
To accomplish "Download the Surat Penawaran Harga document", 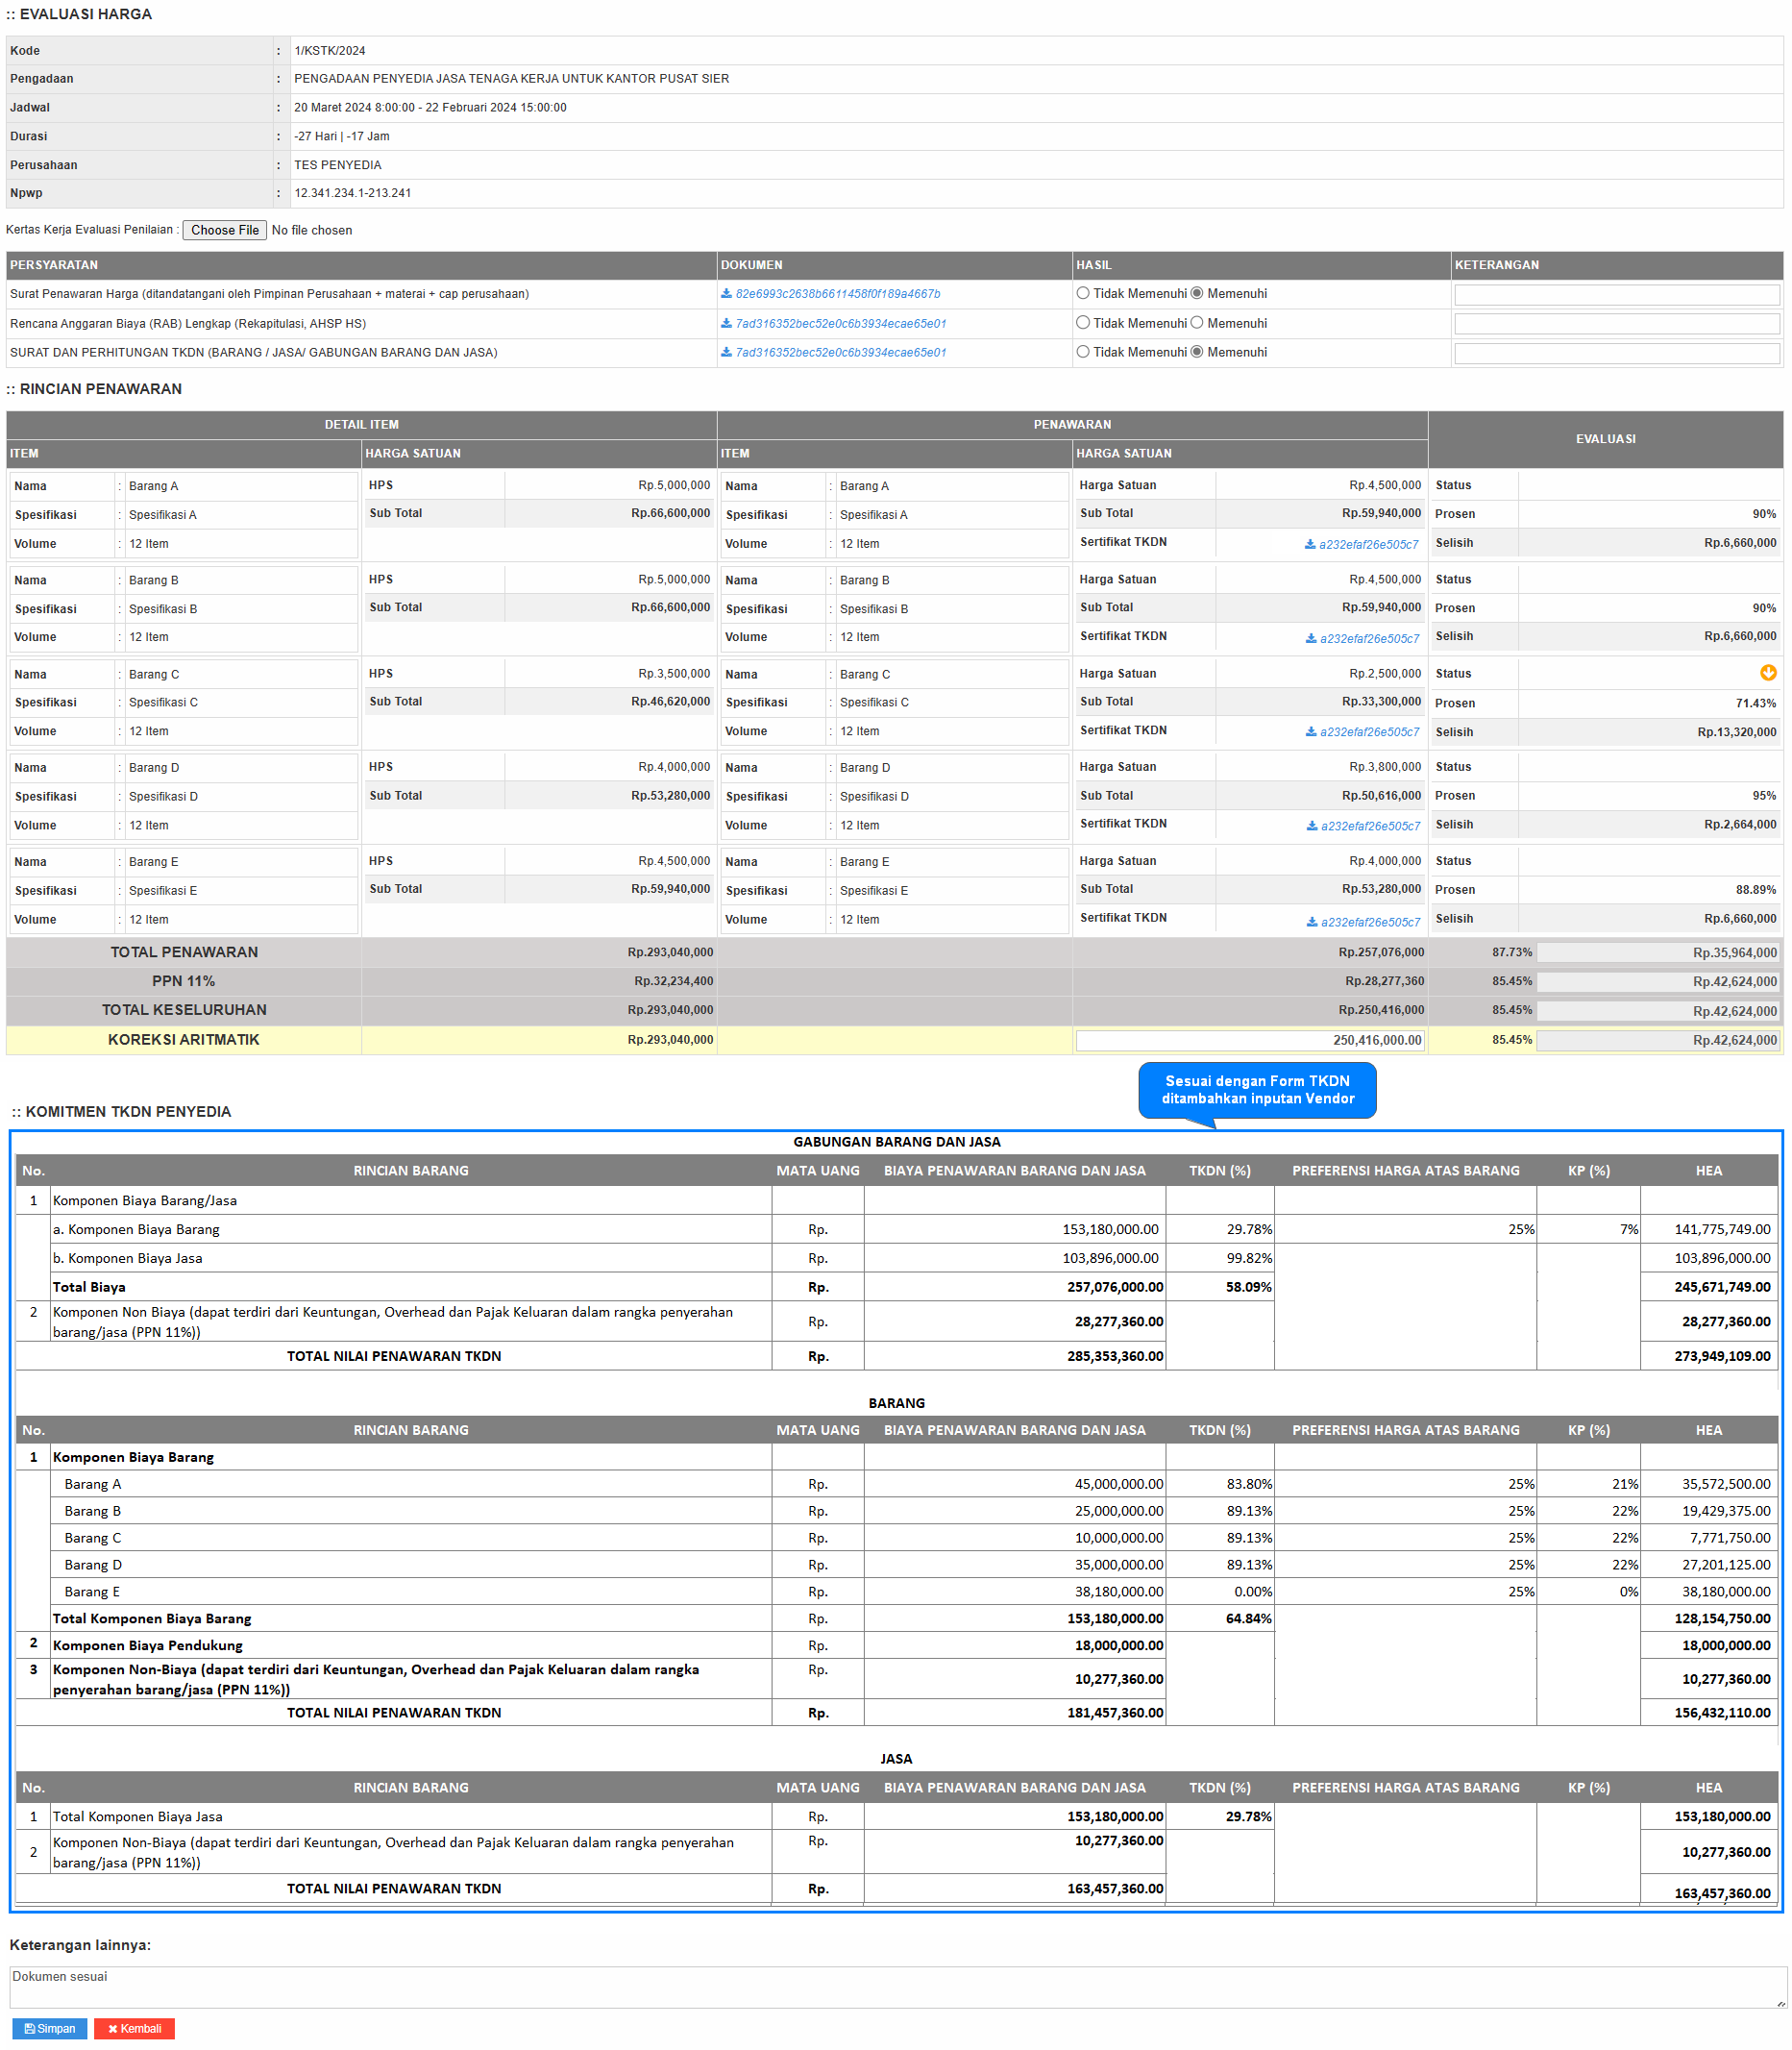I will point(836,294).
